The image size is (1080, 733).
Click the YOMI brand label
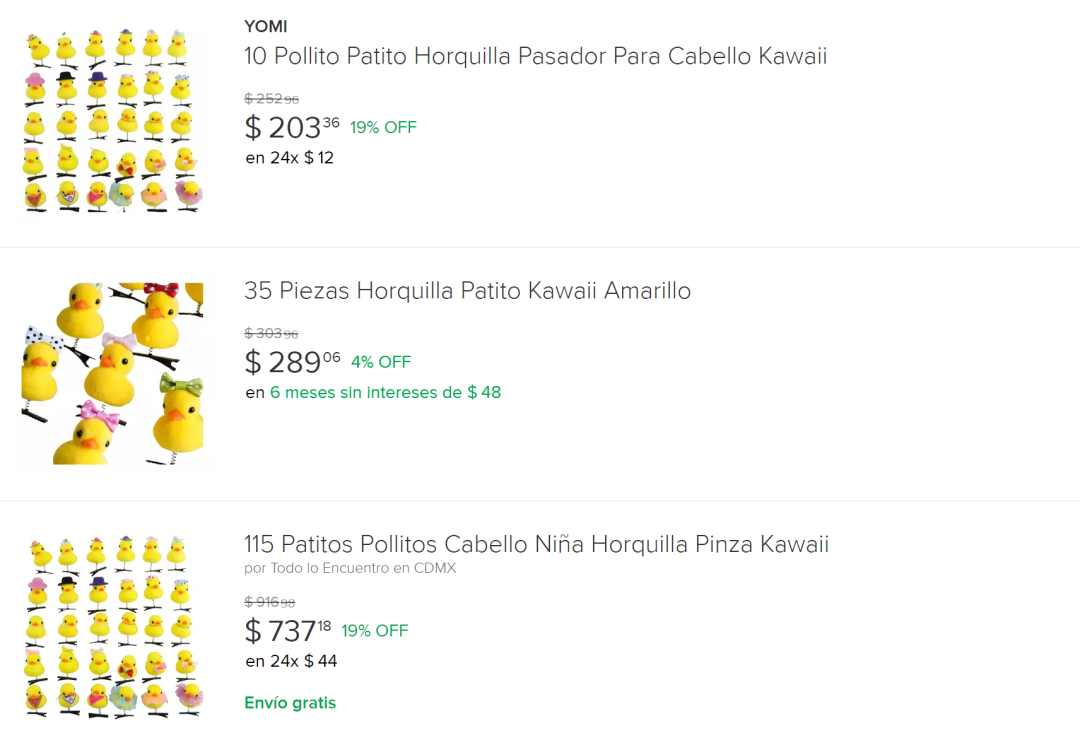pyautogui.click(x=265, y=26)
